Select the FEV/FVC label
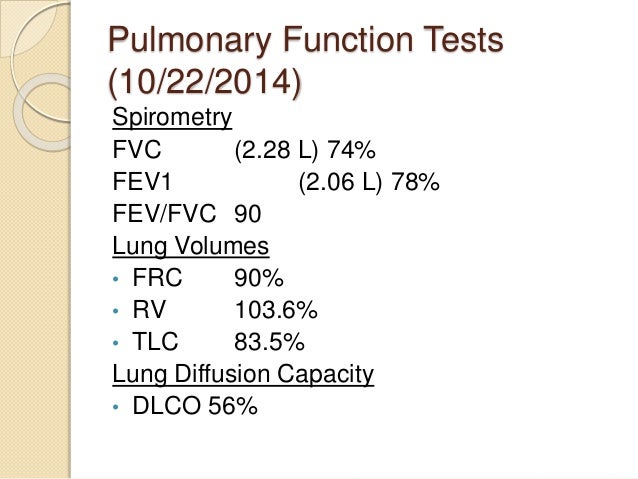 click(x=164, y=214)
